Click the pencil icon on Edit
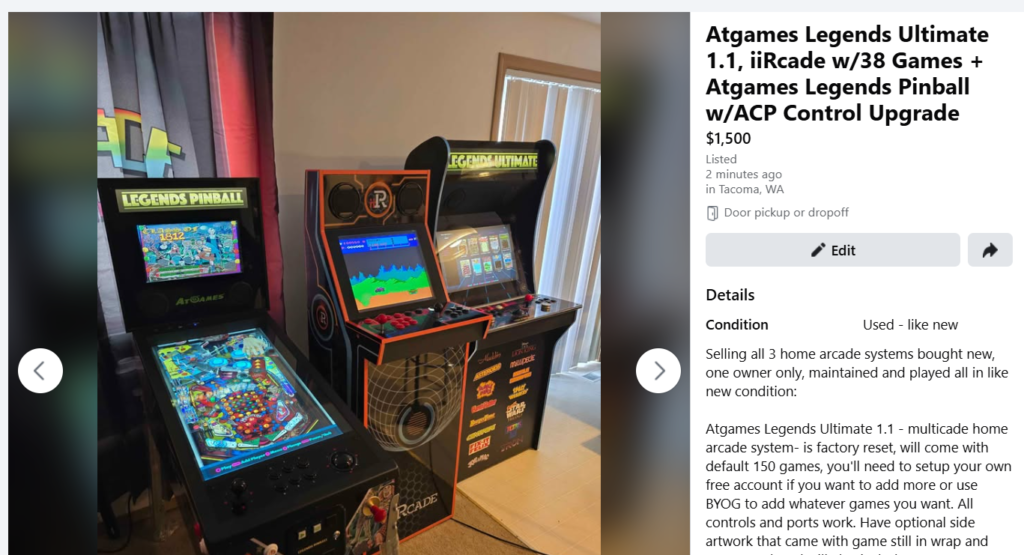1024x555 pixels. [818, 250]
